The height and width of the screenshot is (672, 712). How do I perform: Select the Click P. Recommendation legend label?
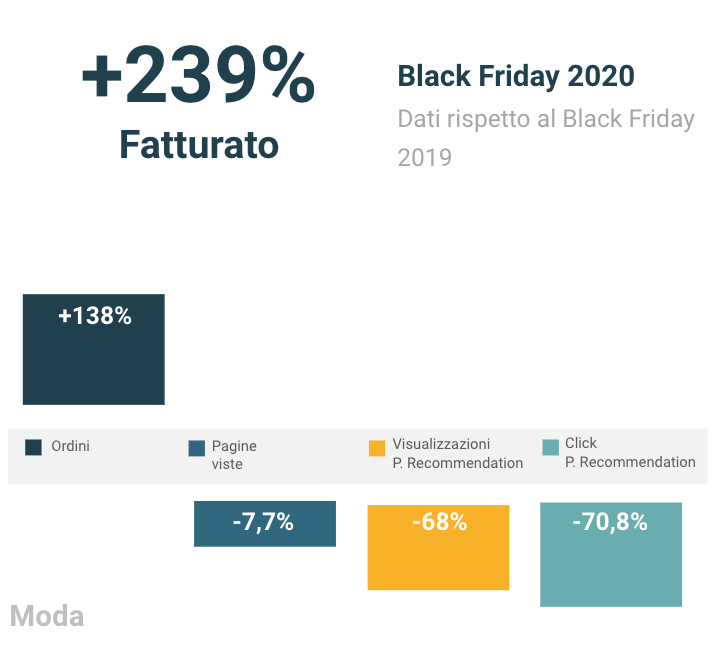pyautogui.click(x=630, y=452)
